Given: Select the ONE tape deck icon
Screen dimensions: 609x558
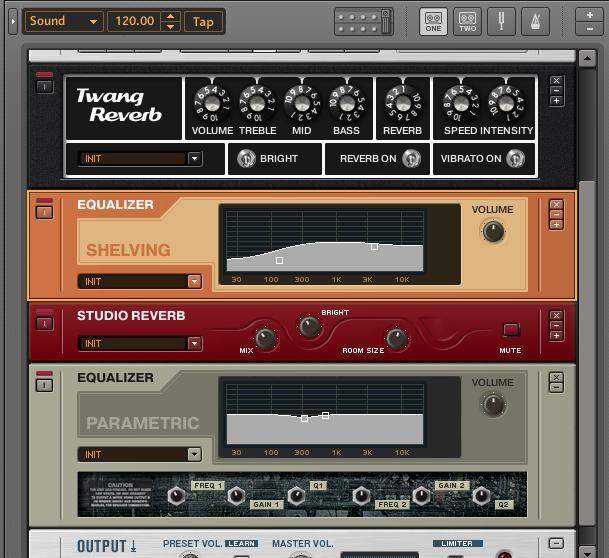Looking at the screenshot, I should [x=433, y=21].
